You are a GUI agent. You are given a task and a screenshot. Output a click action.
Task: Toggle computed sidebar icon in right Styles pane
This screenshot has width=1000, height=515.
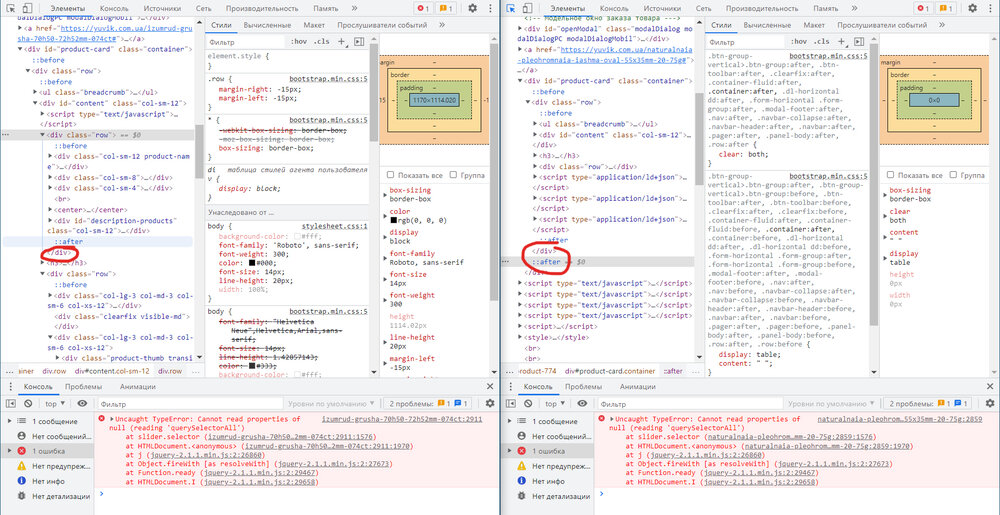(858, 41)
